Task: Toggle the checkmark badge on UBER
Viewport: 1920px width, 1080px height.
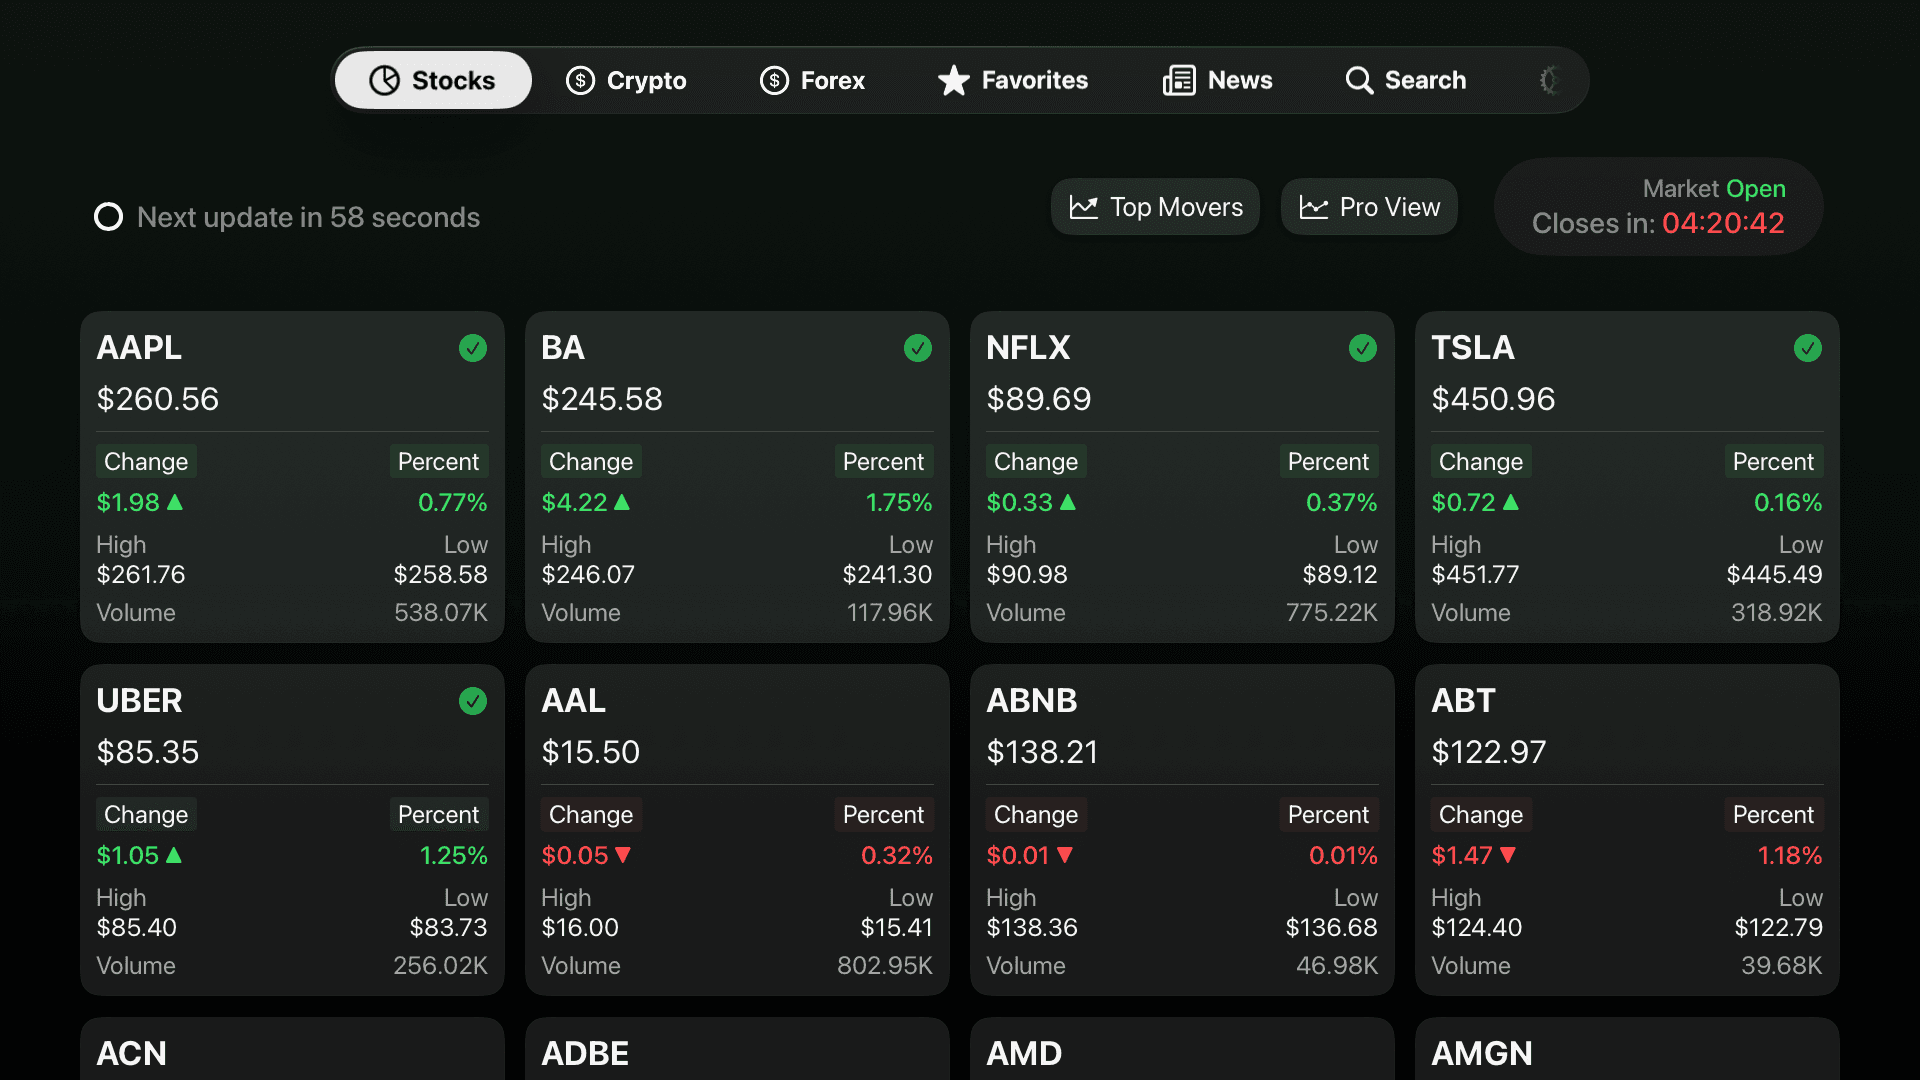Action: [x=473, y=701]
